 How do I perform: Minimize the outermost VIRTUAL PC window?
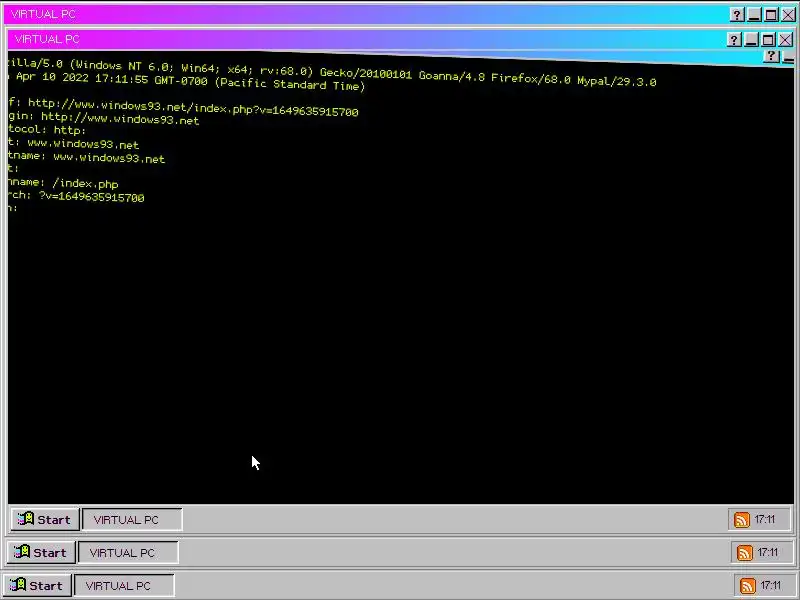[x=754, y=15]
